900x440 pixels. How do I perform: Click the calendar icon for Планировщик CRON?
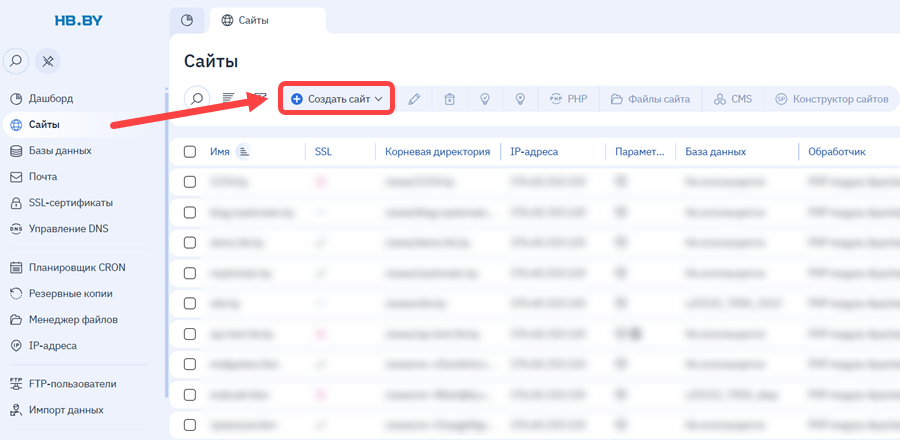point(16,267)
